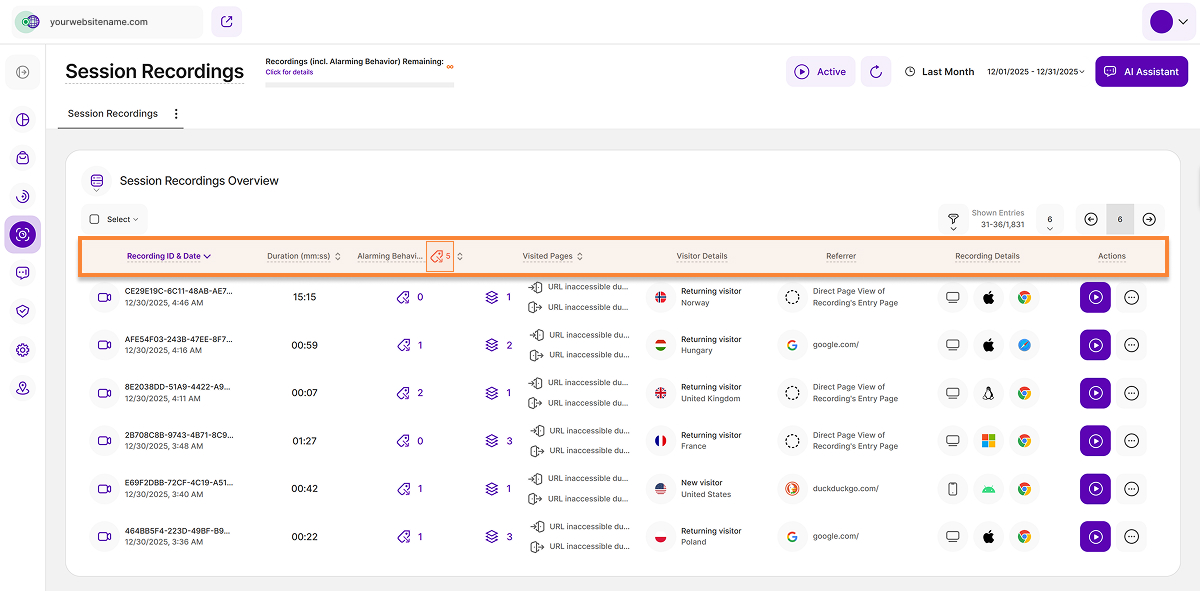Open more actions for recording AFE54F03
The width and height of the screenshot is (1200, 591).
point(1132,345)
